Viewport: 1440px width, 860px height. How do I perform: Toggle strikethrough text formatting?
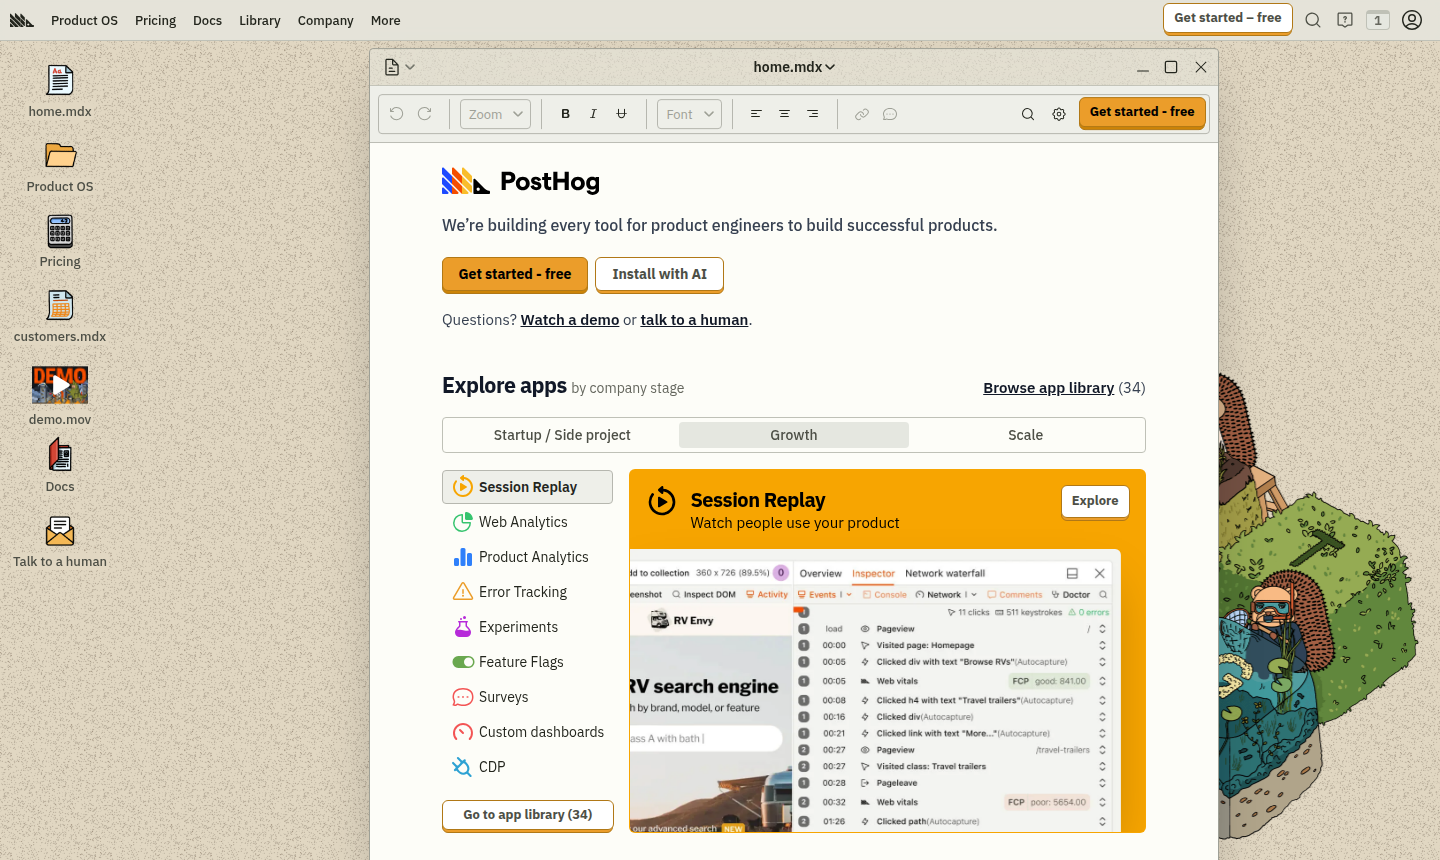pos(621,114)
